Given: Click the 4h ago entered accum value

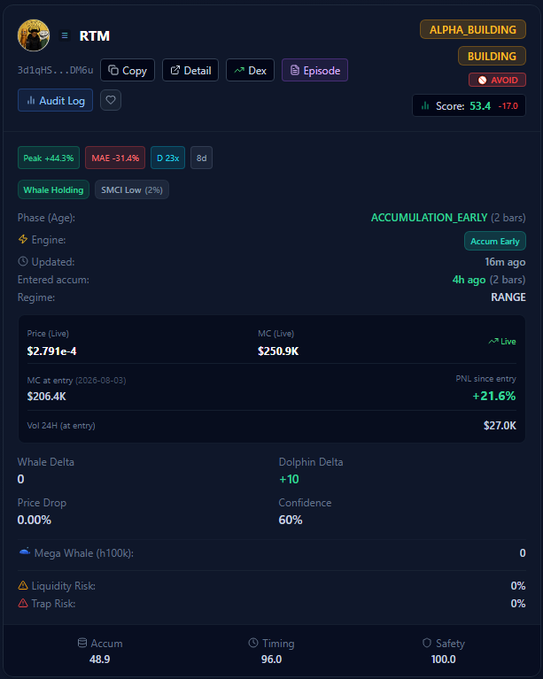Looking at the screenshot, I should (469, 280).
